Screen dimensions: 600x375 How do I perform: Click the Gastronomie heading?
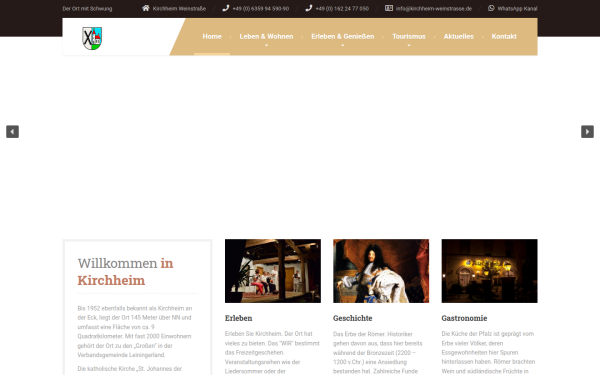point(464,318)
